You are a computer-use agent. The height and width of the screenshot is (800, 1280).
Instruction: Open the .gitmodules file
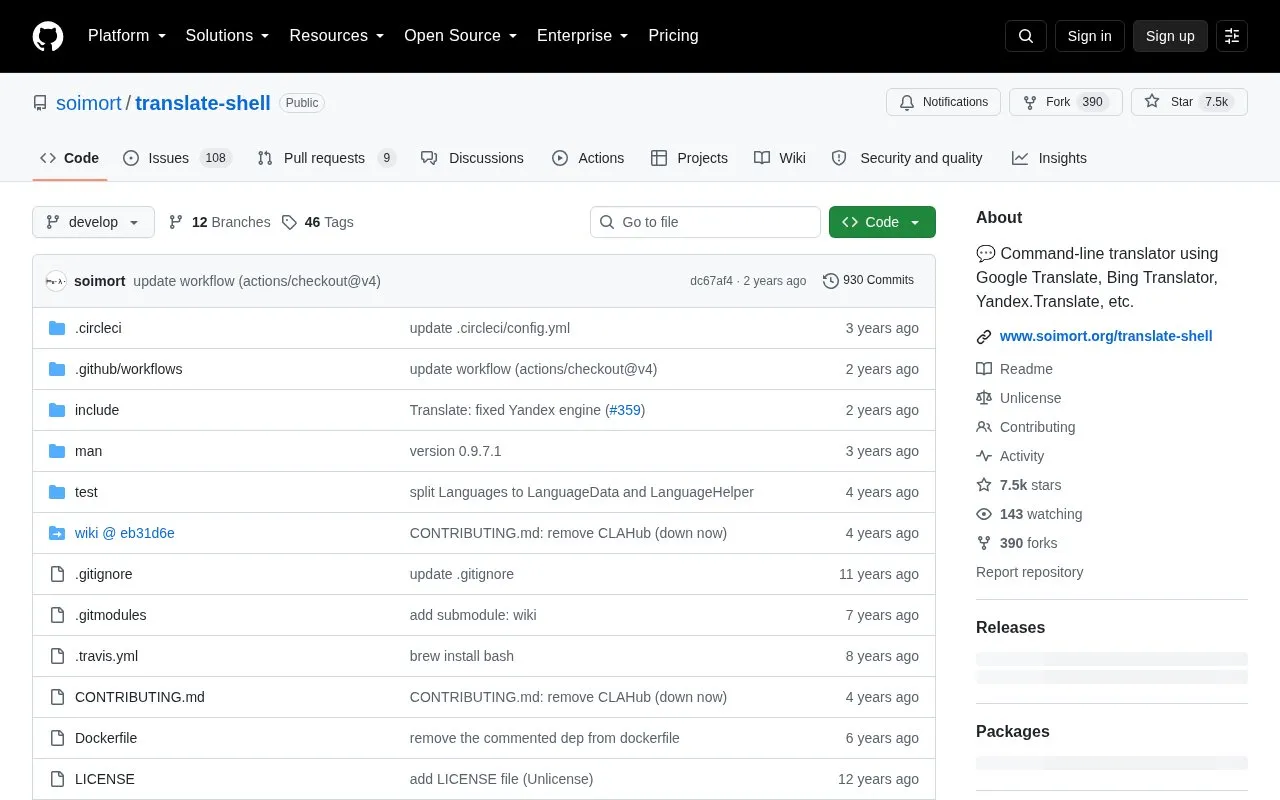(x=110, y=615)
